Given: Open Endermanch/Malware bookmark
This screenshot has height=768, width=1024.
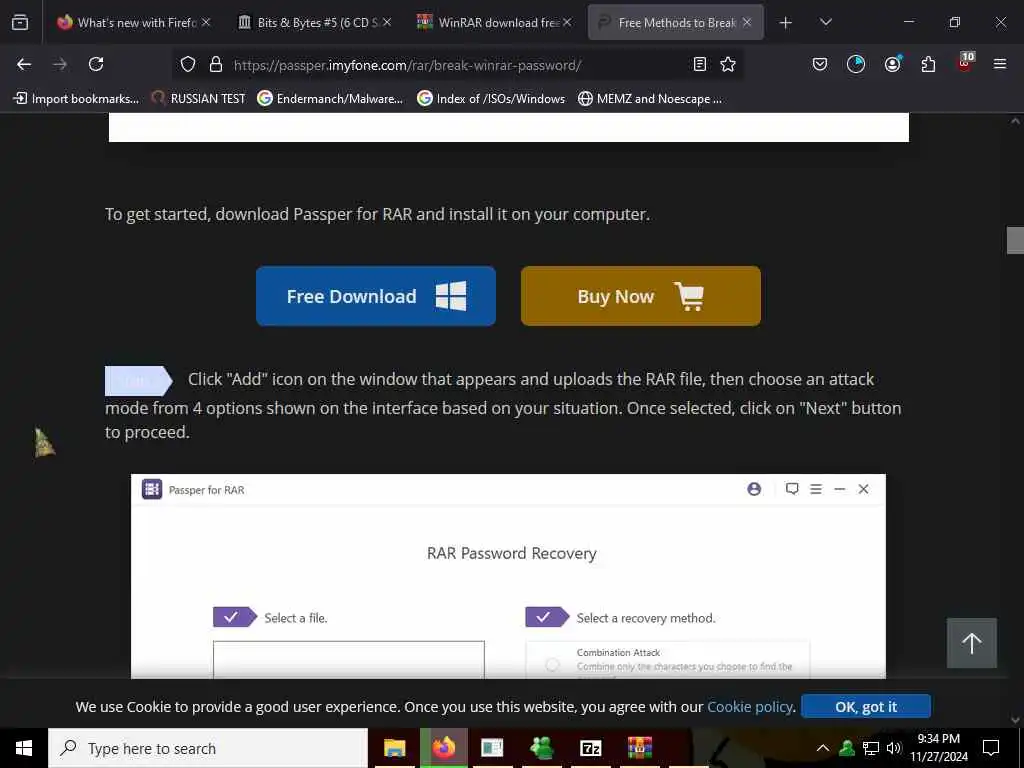Looking at the screenshot, I should pyautogui.click(x=330, y=99).
